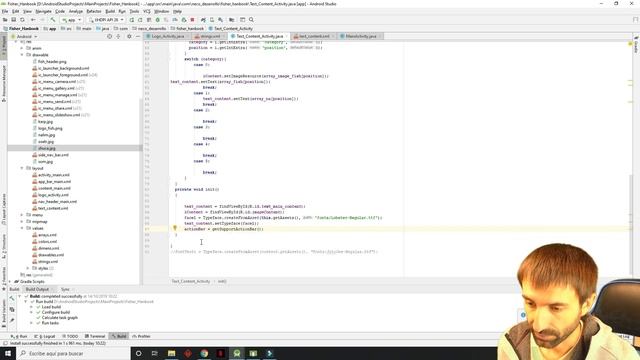The image size is (640, 360).
Task: Click the project panel settings gear
Action: coord(129,36)
